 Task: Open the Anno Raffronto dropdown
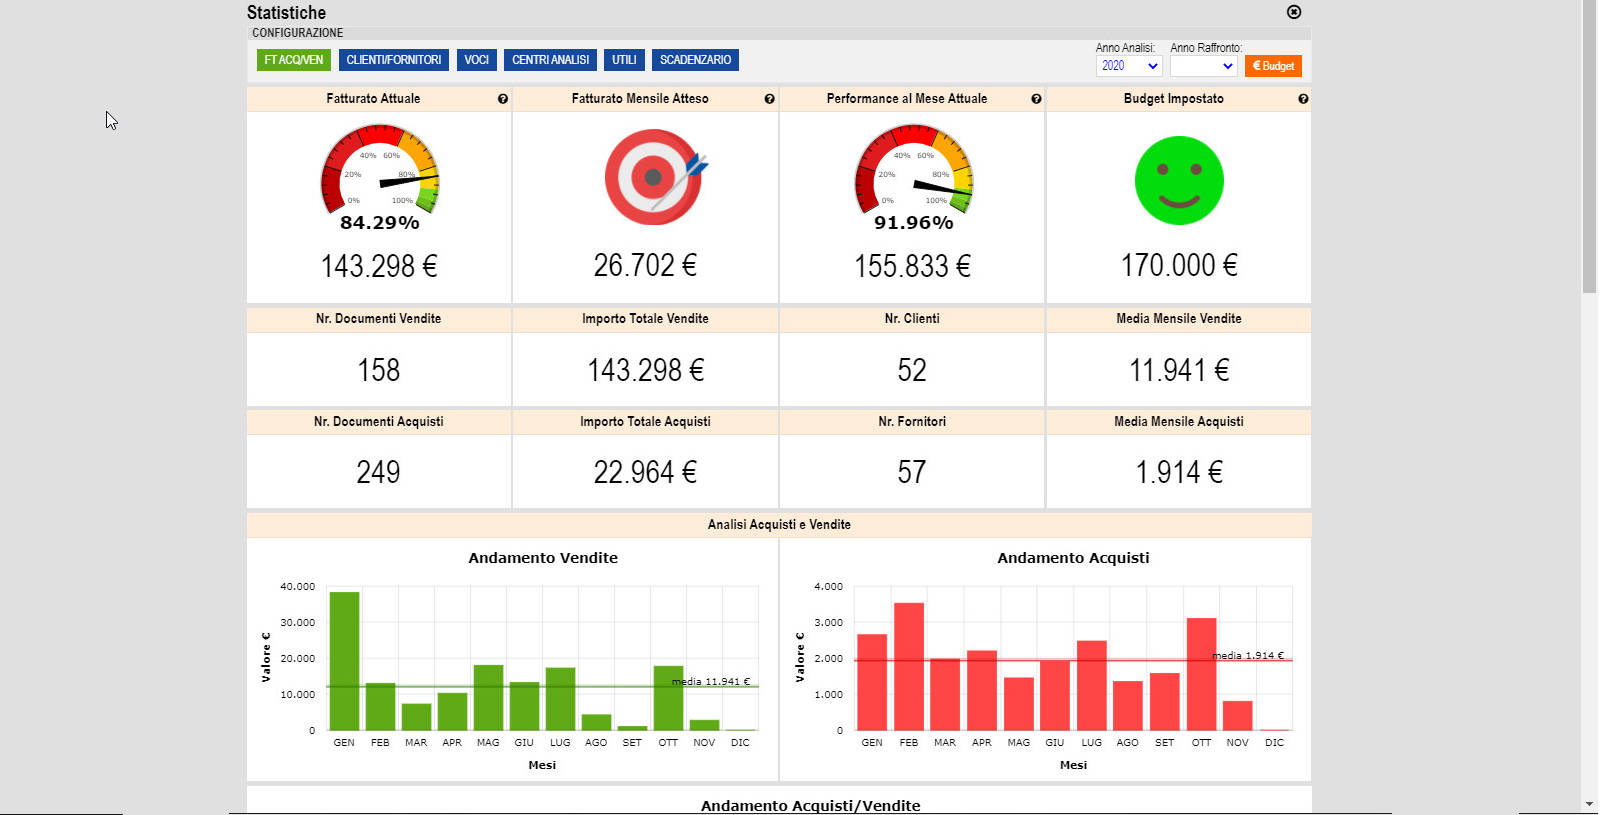(x=1203, y=66)
